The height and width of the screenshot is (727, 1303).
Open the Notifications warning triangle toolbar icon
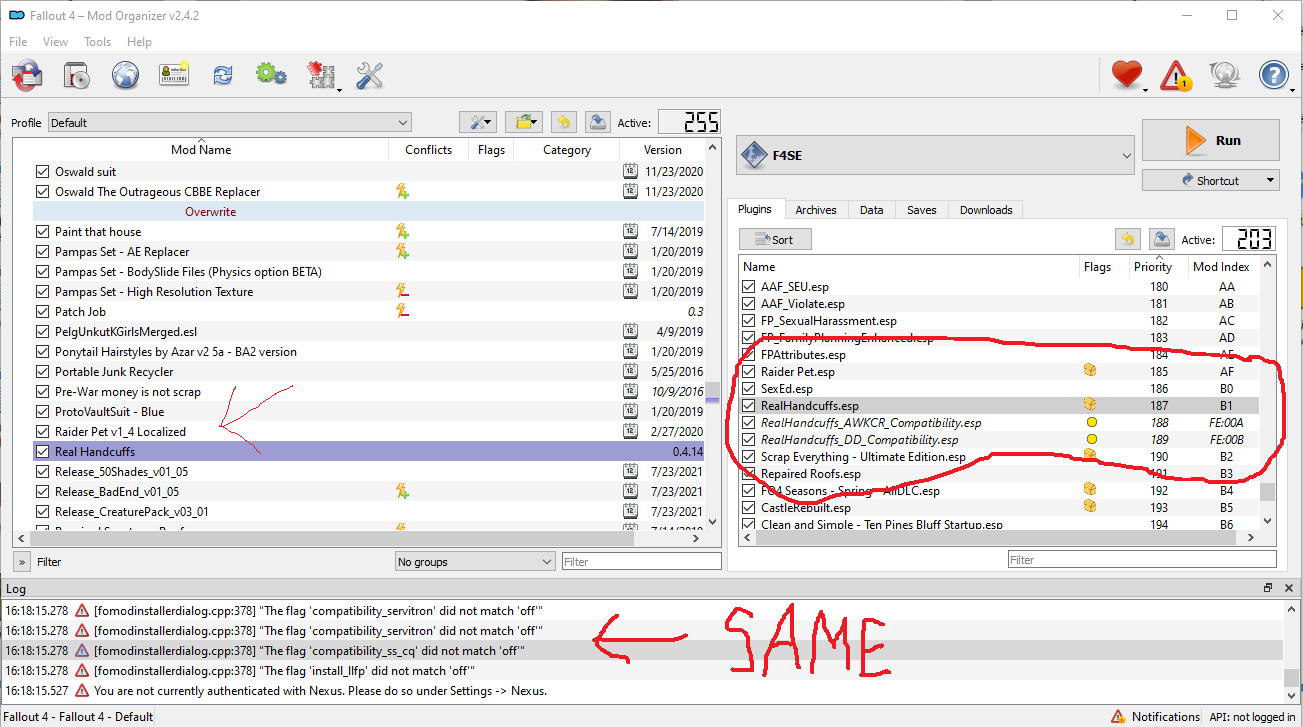pos(1176,75)
